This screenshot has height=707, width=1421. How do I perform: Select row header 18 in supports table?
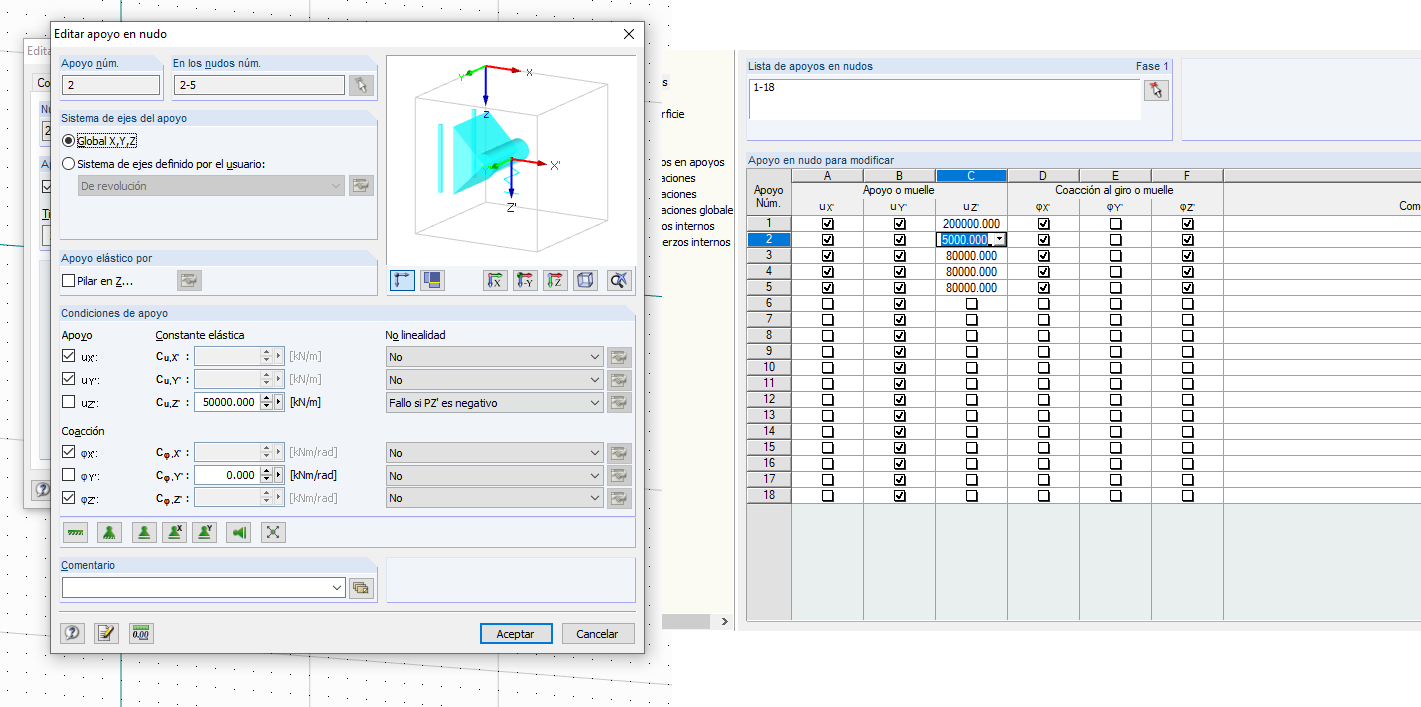(x=769, y=496)
